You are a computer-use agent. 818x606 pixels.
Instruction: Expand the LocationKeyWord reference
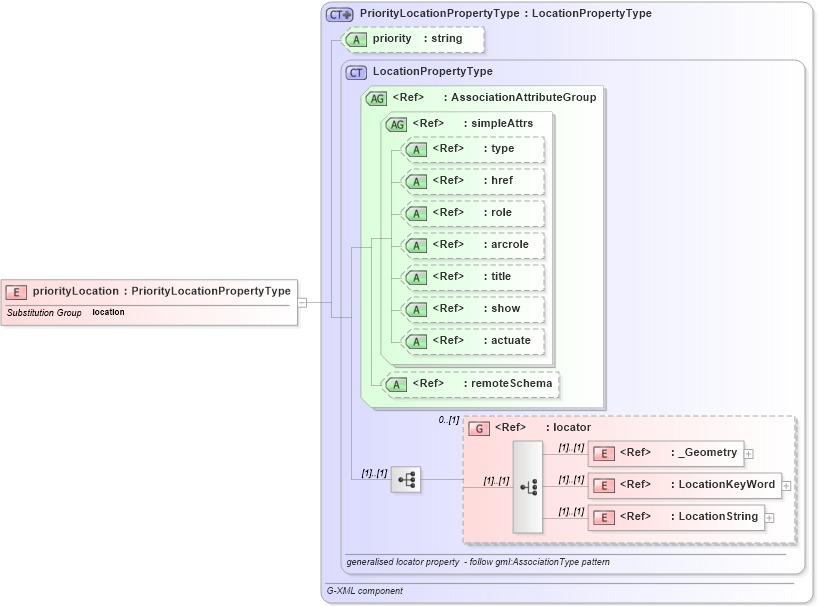(786, 485)
